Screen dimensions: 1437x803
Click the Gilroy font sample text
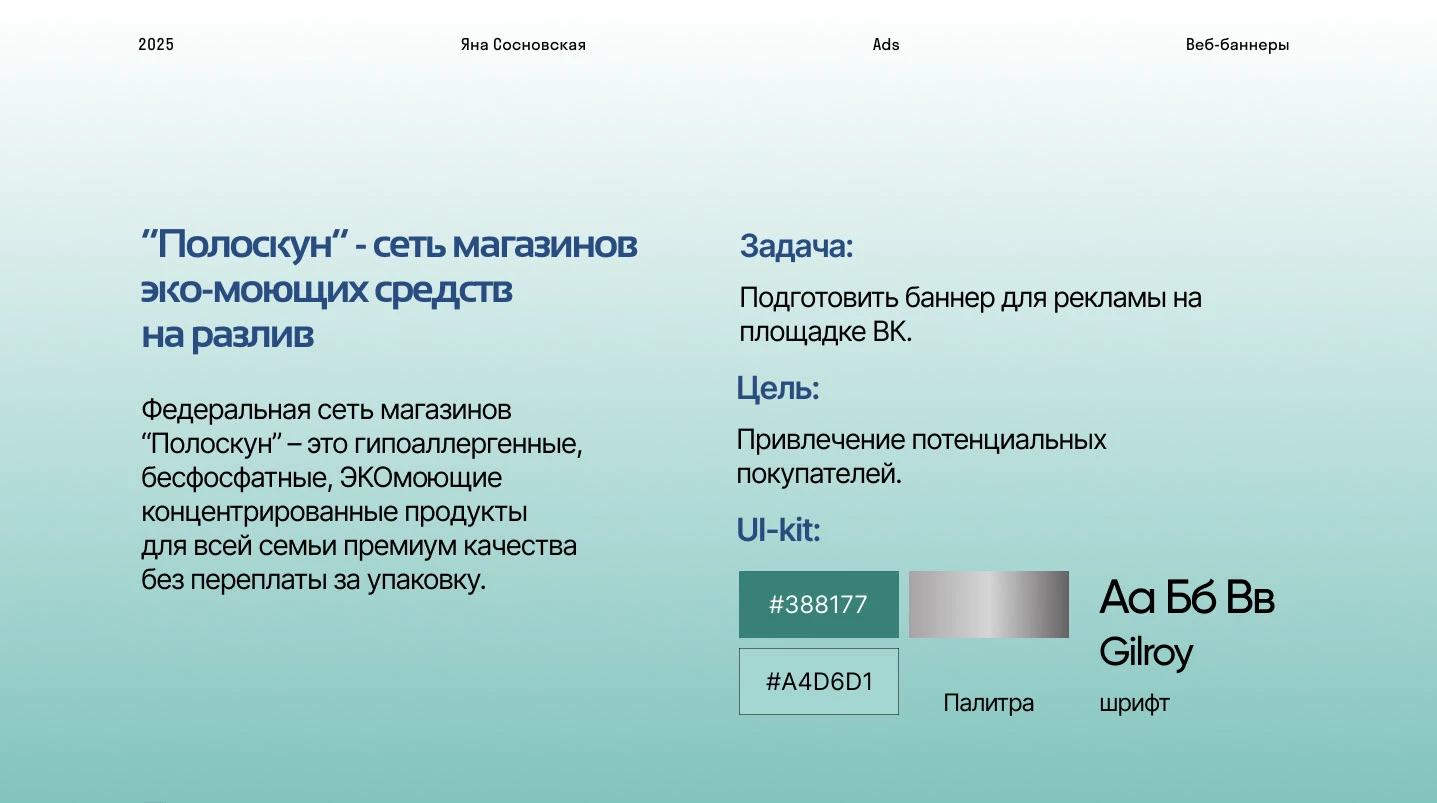(1146, 652)
